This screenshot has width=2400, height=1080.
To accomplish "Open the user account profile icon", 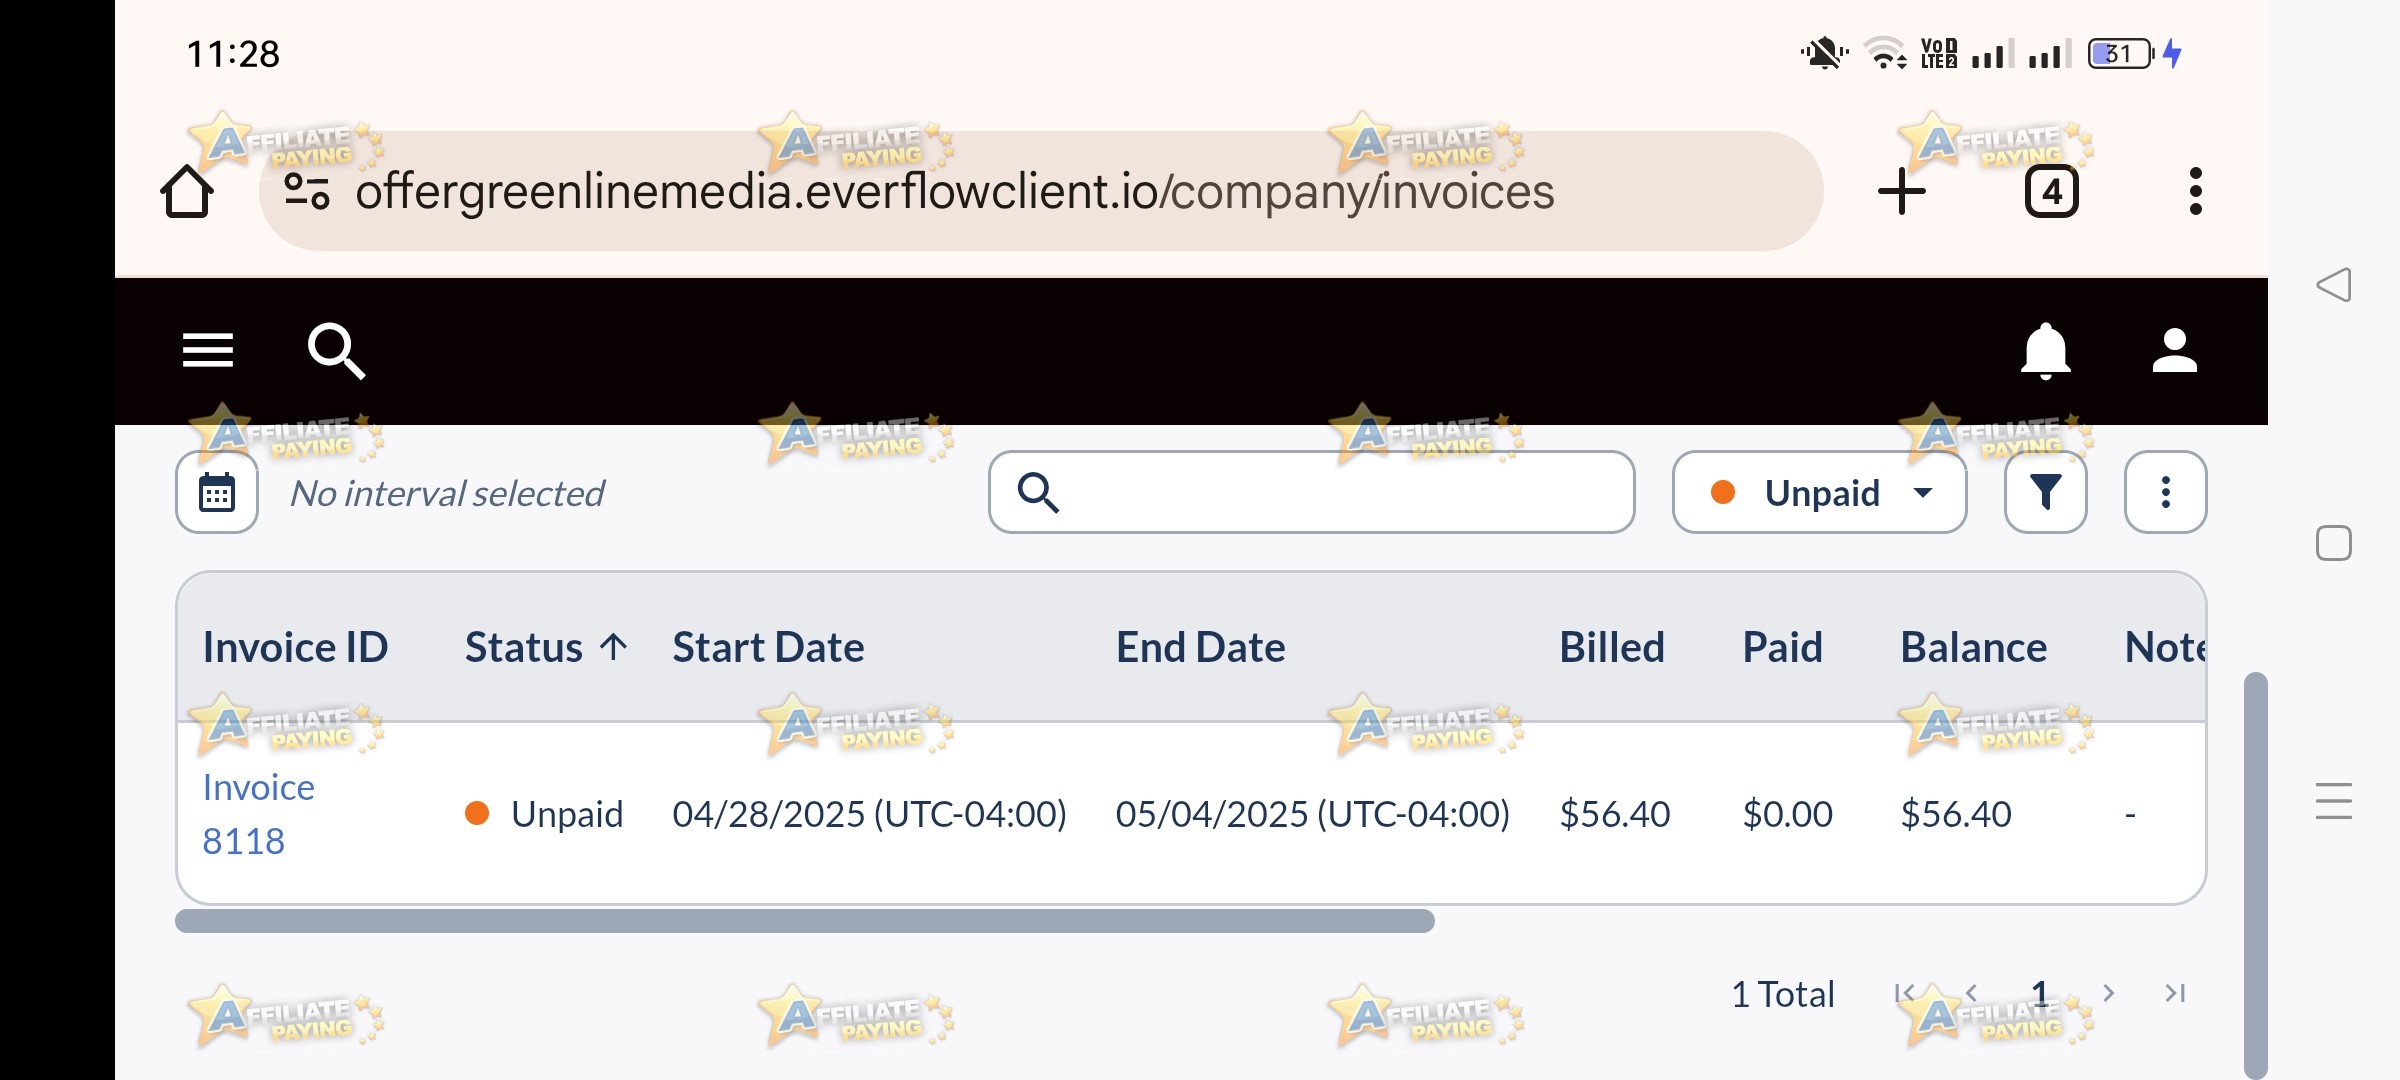I will point(2174,351).
